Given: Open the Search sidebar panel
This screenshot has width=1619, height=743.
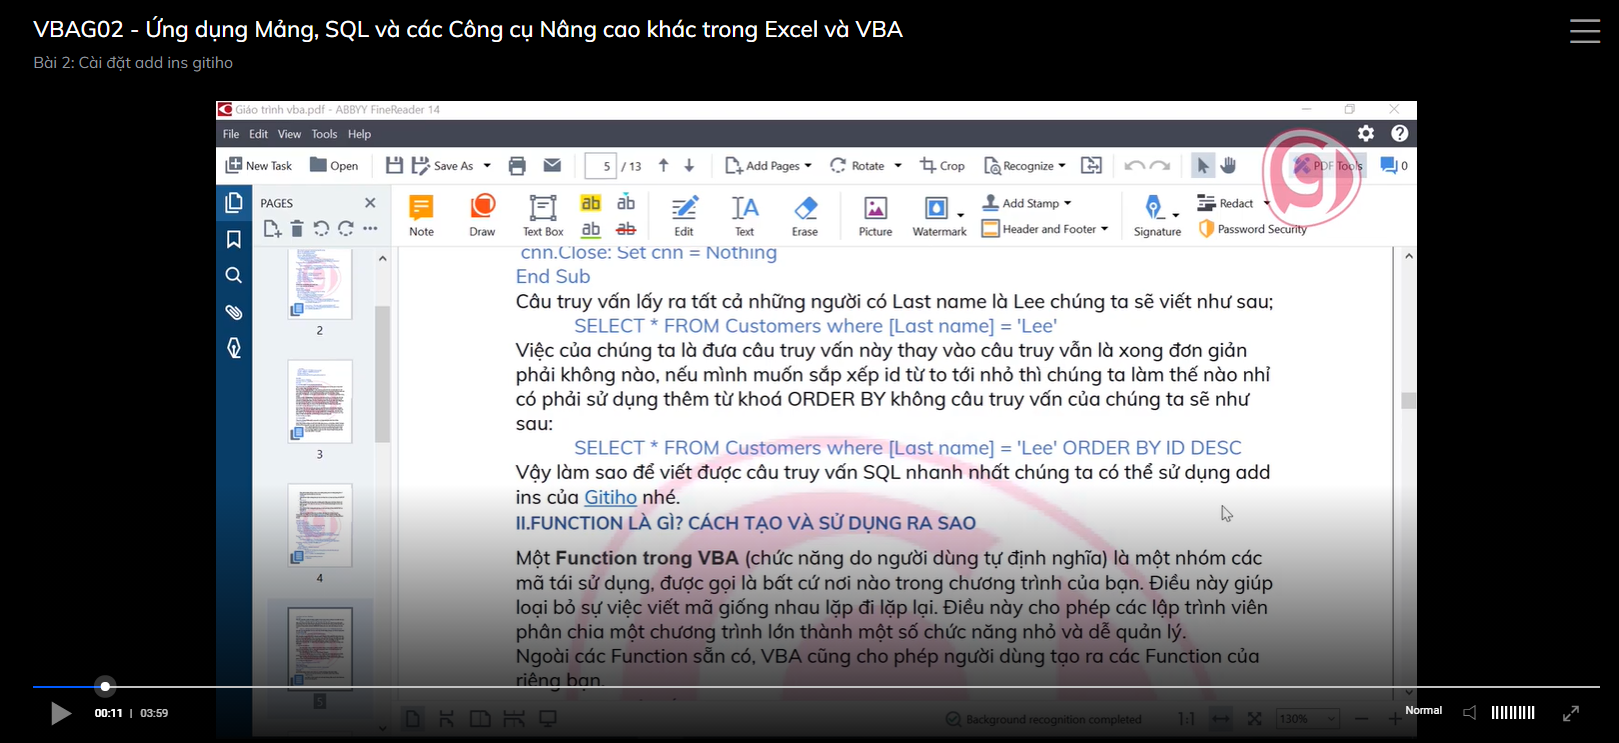Looking at the screenshot, I should [x=234, y=275].
